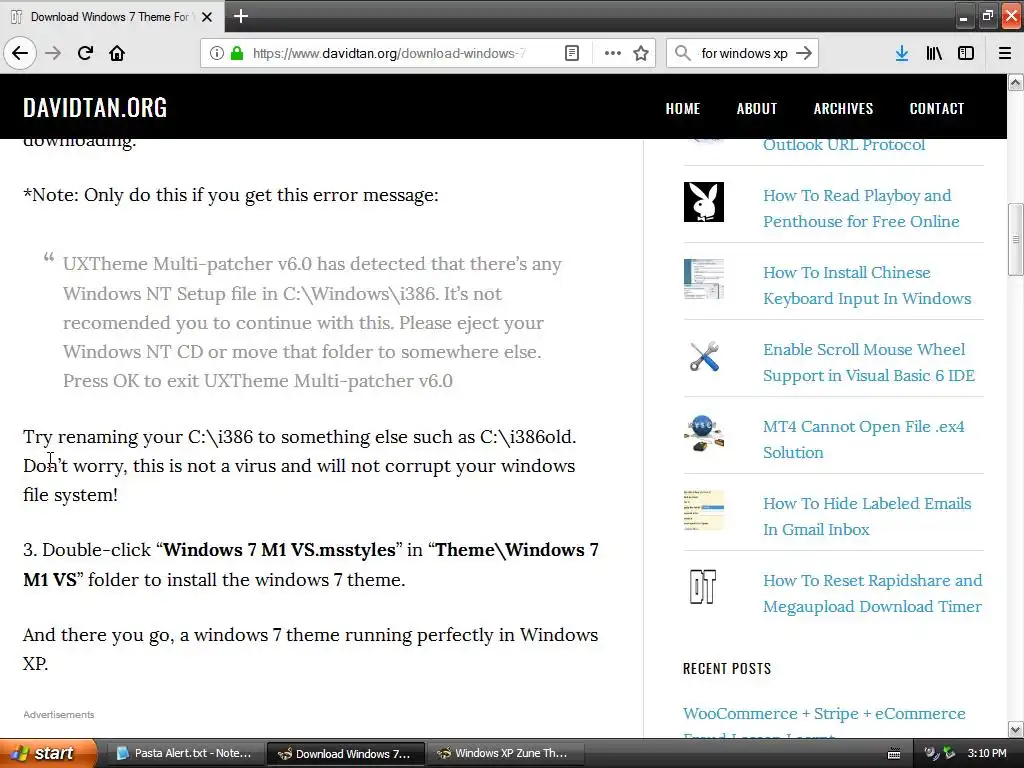1024x768 pixels.
Task: Click the on-screen keyboard tray icon
Action: click(x=894, y=754)
